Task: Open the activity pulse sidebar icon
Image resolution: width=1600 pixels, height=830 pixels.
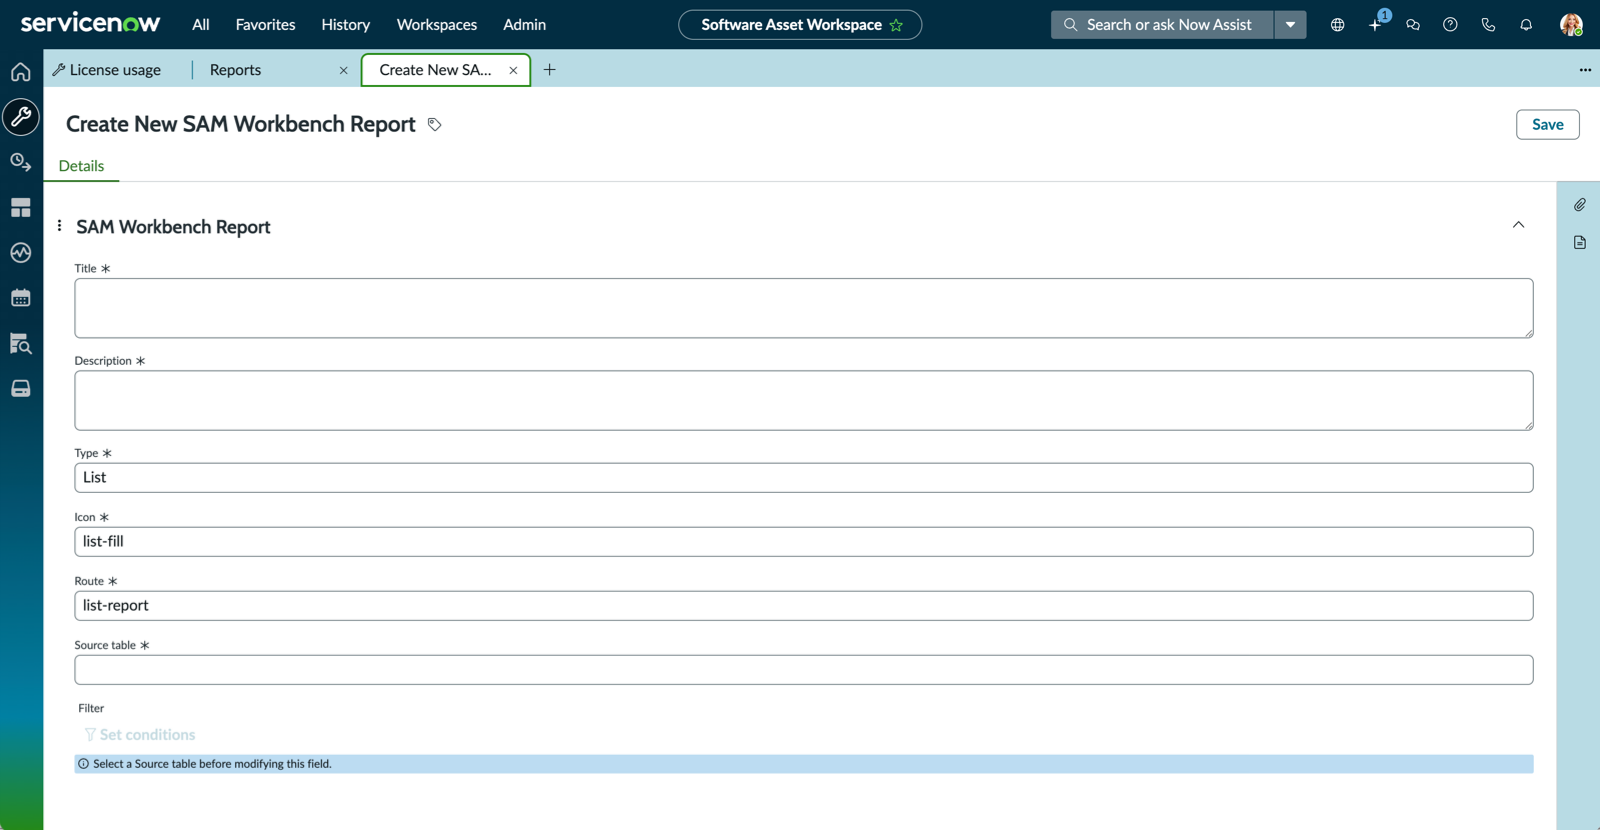Action: [21, 253]
